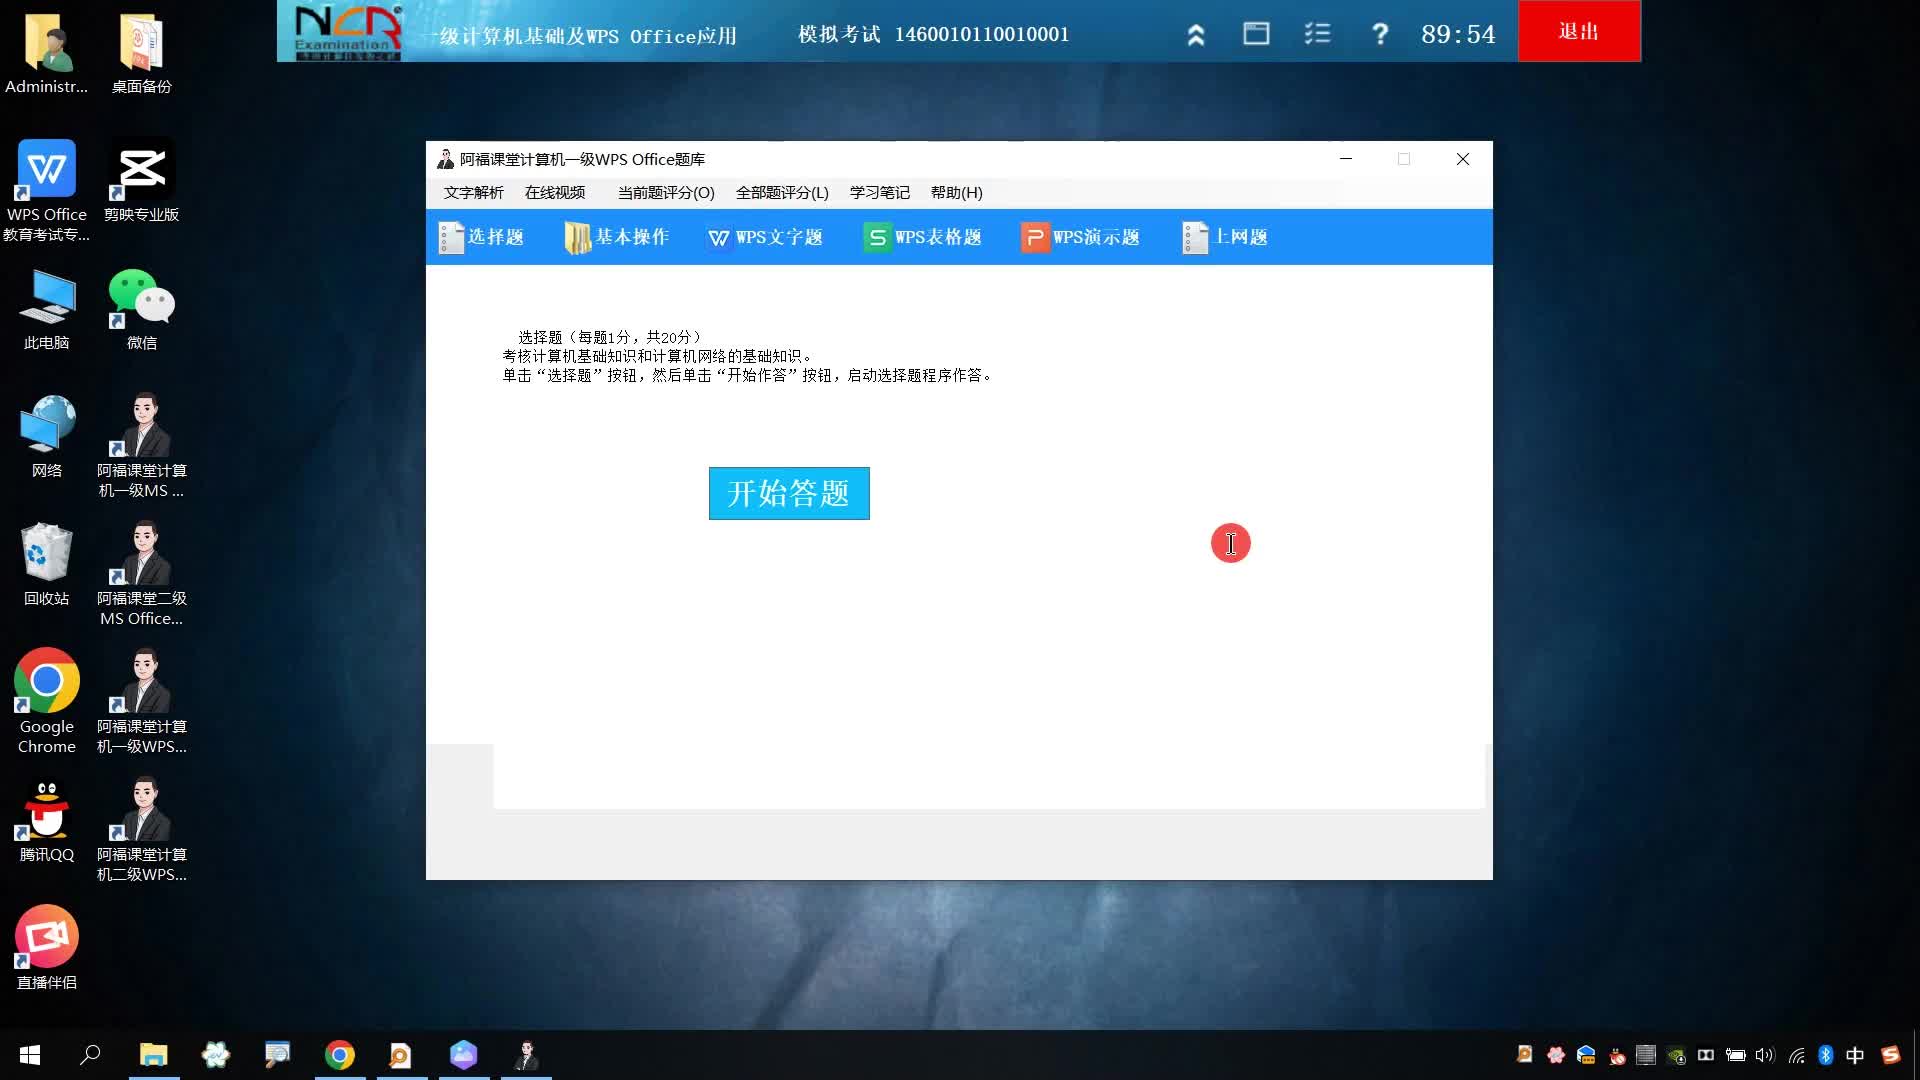This screenshot has width=1920, height=1080.
Task: Click the red 退出 button
Action: [x=1578, y=31]
